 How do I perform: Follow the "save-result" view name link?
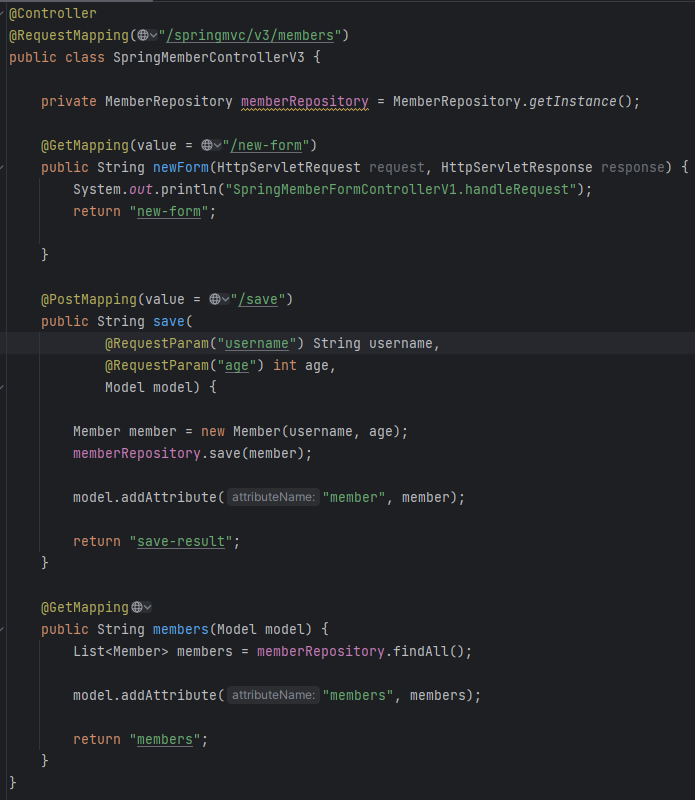point(181,541)
